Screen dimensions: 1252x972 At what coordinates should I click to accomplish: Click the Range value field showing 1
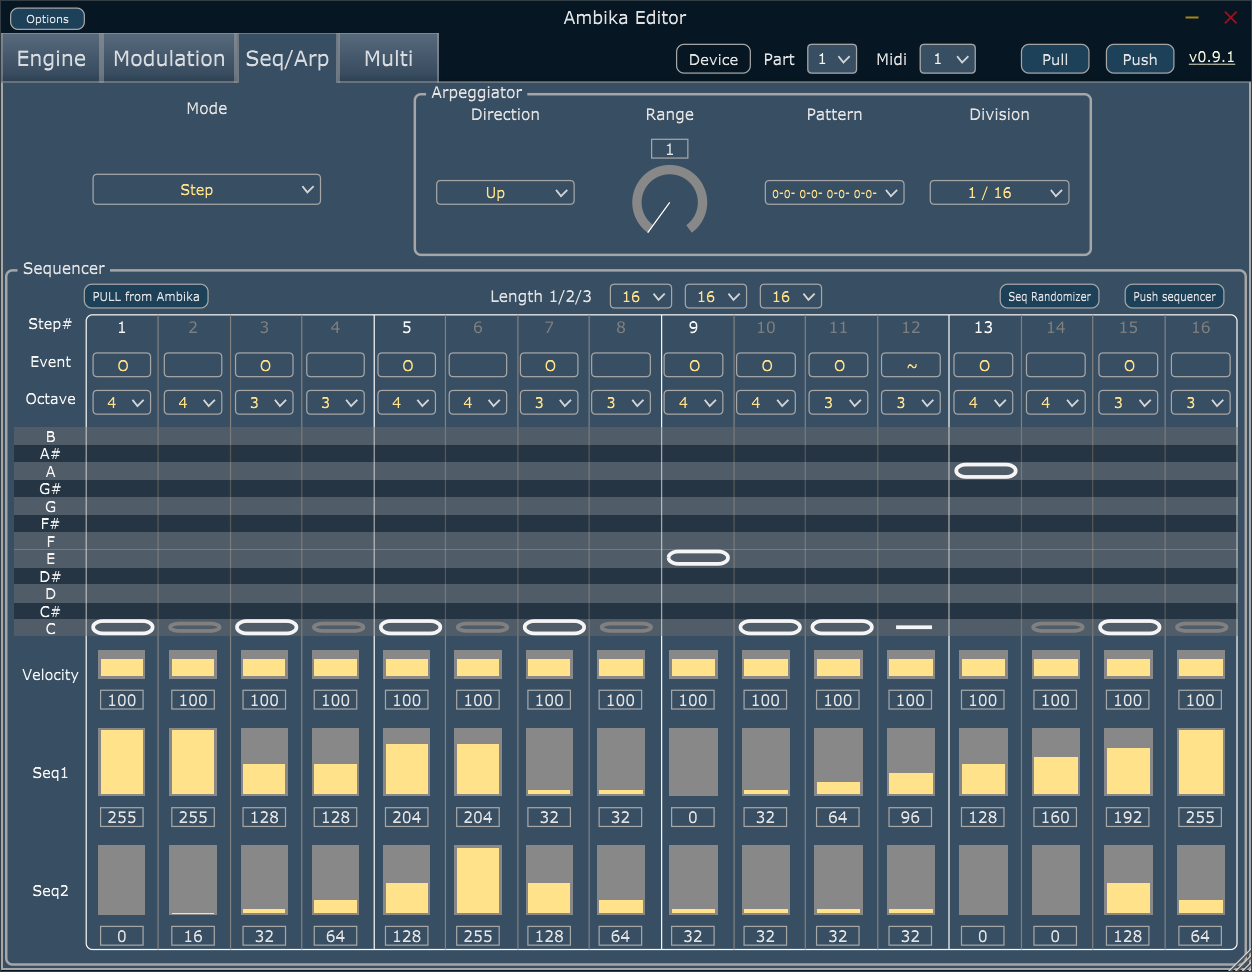(x=669, y=149)
